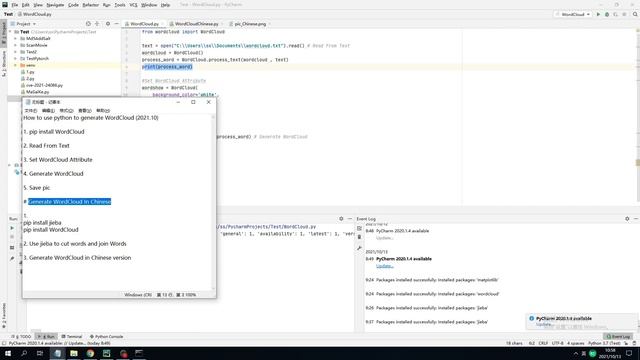Image resolution: width=640 pixels, height=360 pixels.
Task: Open the first menu in Notepad window
Action: pyautogui.click(x=31, y=111)
